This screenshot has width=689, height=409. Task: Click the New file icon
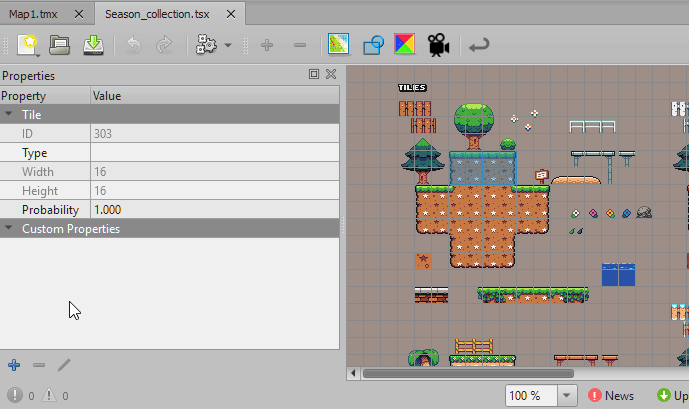tap(27, 45)
